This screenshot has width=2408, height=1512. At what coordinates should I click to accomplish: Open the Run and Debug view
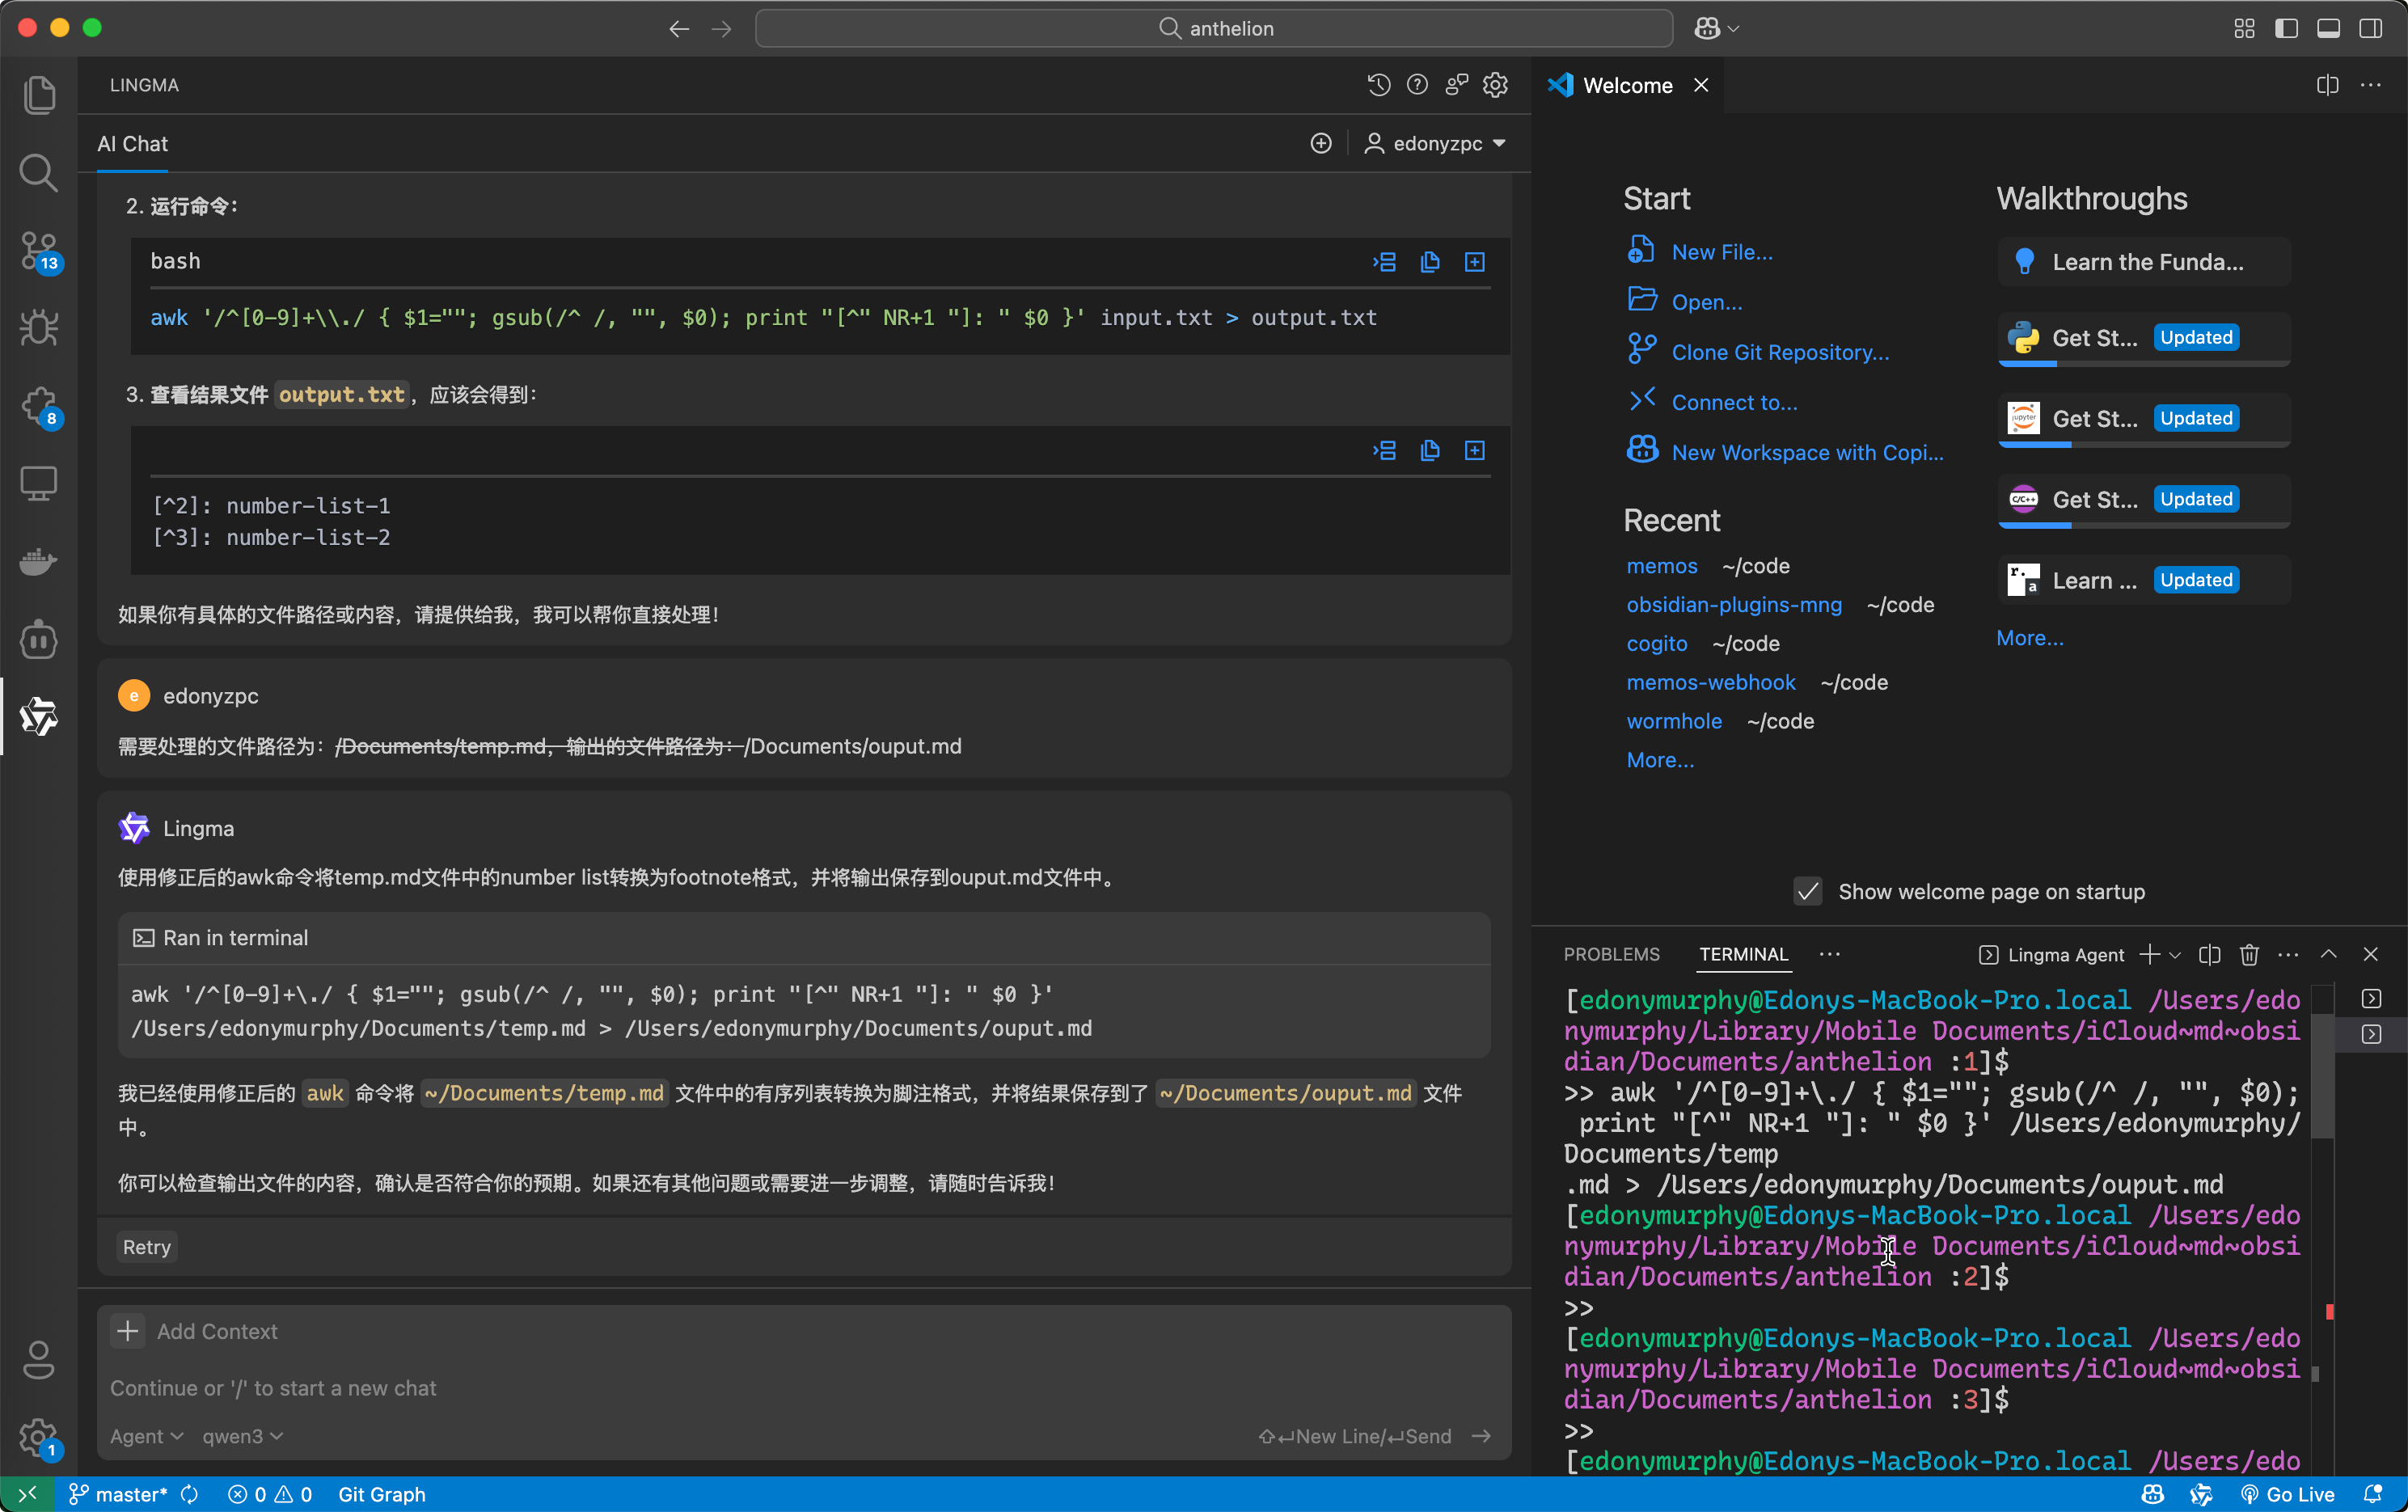click(x=39, y=328)
